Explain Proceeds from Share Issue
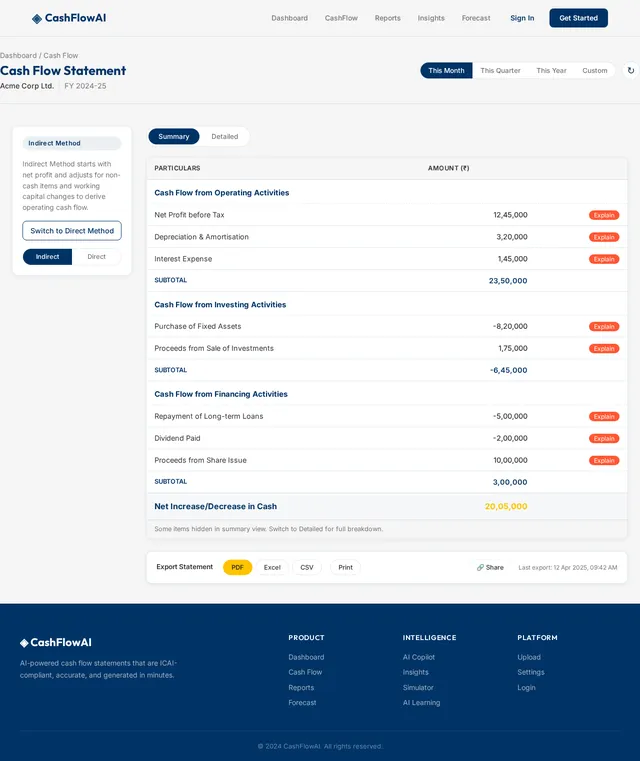The image size is (640, 761). click(604, 461)
